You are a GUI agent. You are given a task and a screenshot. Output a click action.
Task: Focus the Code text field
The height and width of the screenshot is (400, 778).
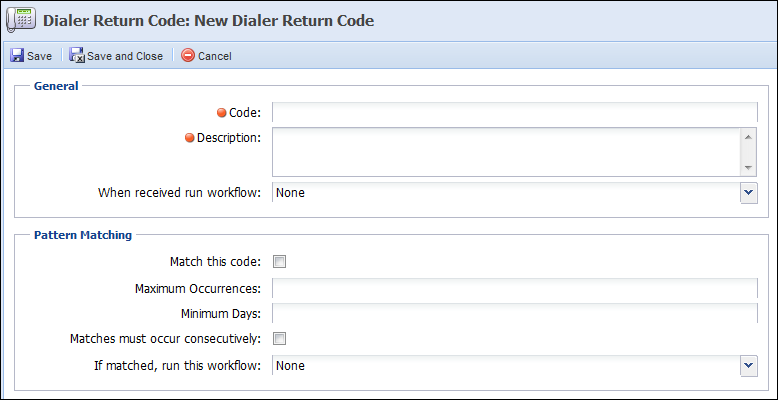(515, 112)
